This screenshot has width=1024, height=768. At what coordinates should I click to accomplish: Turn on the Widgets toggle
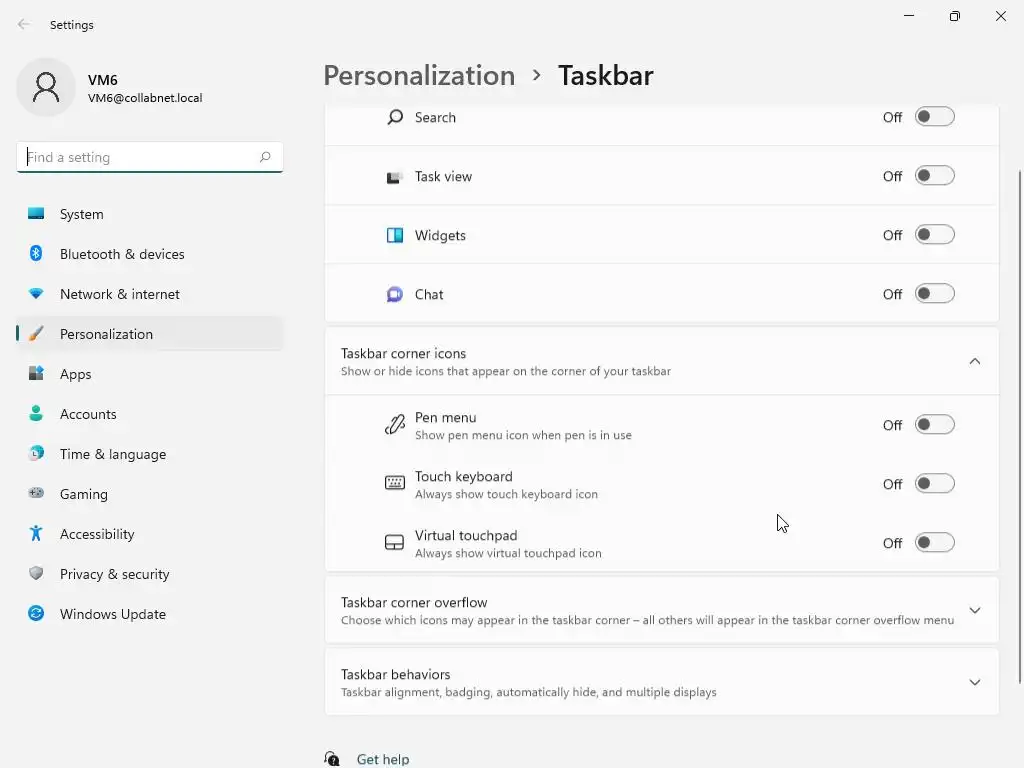[x=935, y=235]
